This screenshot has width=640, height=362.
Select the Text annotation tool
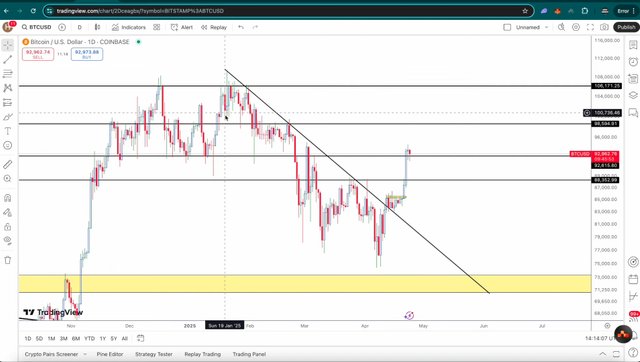tap(7, 131)
